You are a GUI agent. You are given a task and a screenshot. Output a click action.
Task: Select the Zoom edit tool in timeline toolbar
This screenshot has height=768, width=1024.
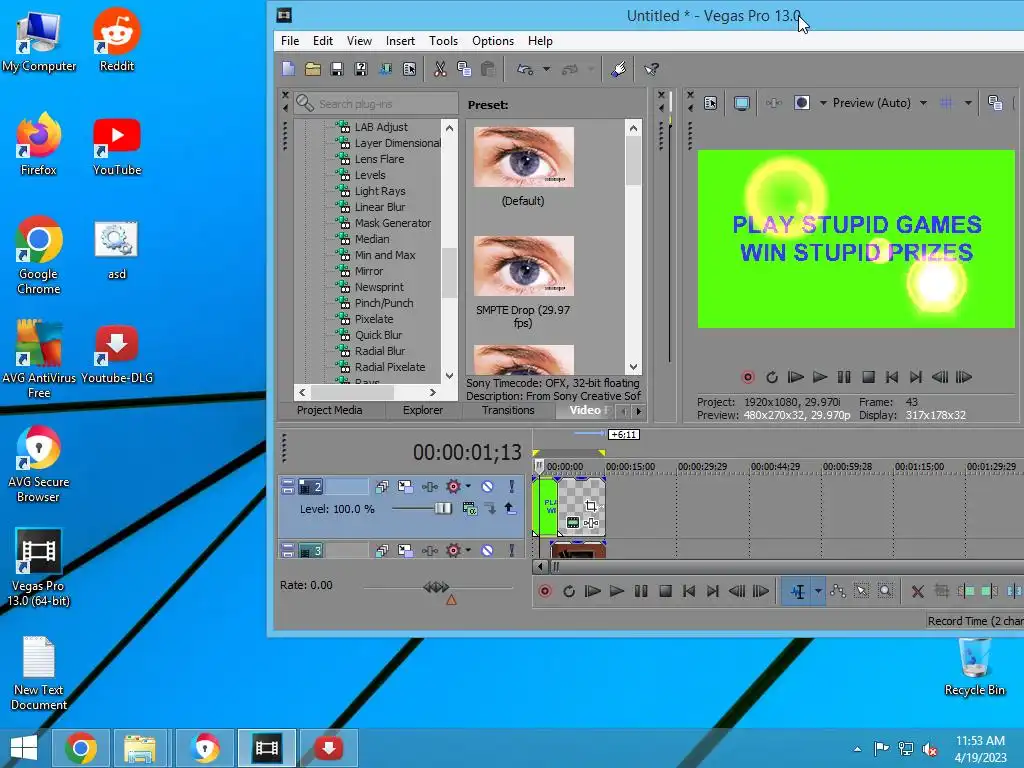click(886, 591)
